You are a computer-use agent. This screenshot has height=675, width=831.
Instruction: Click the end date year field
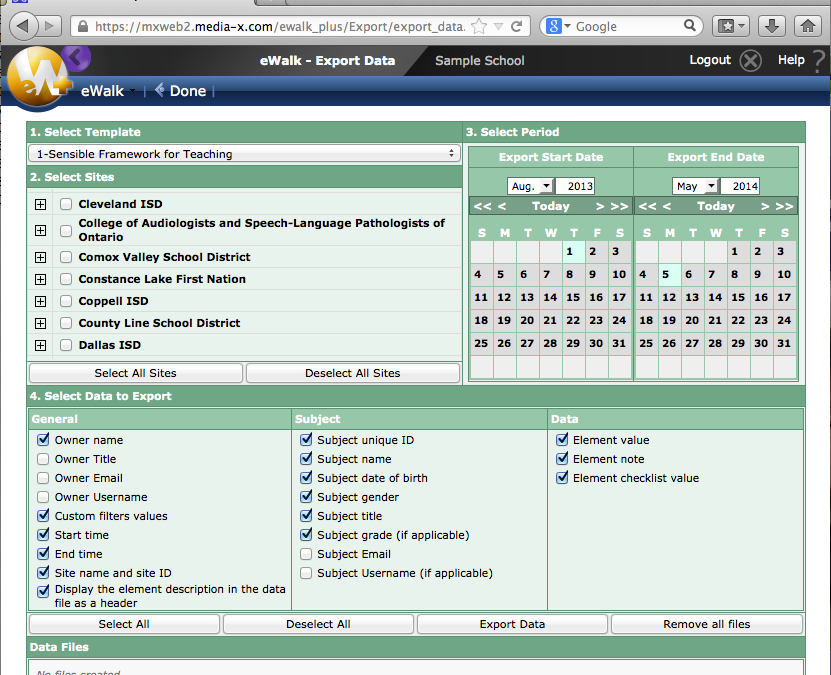(x=740, y=186)
